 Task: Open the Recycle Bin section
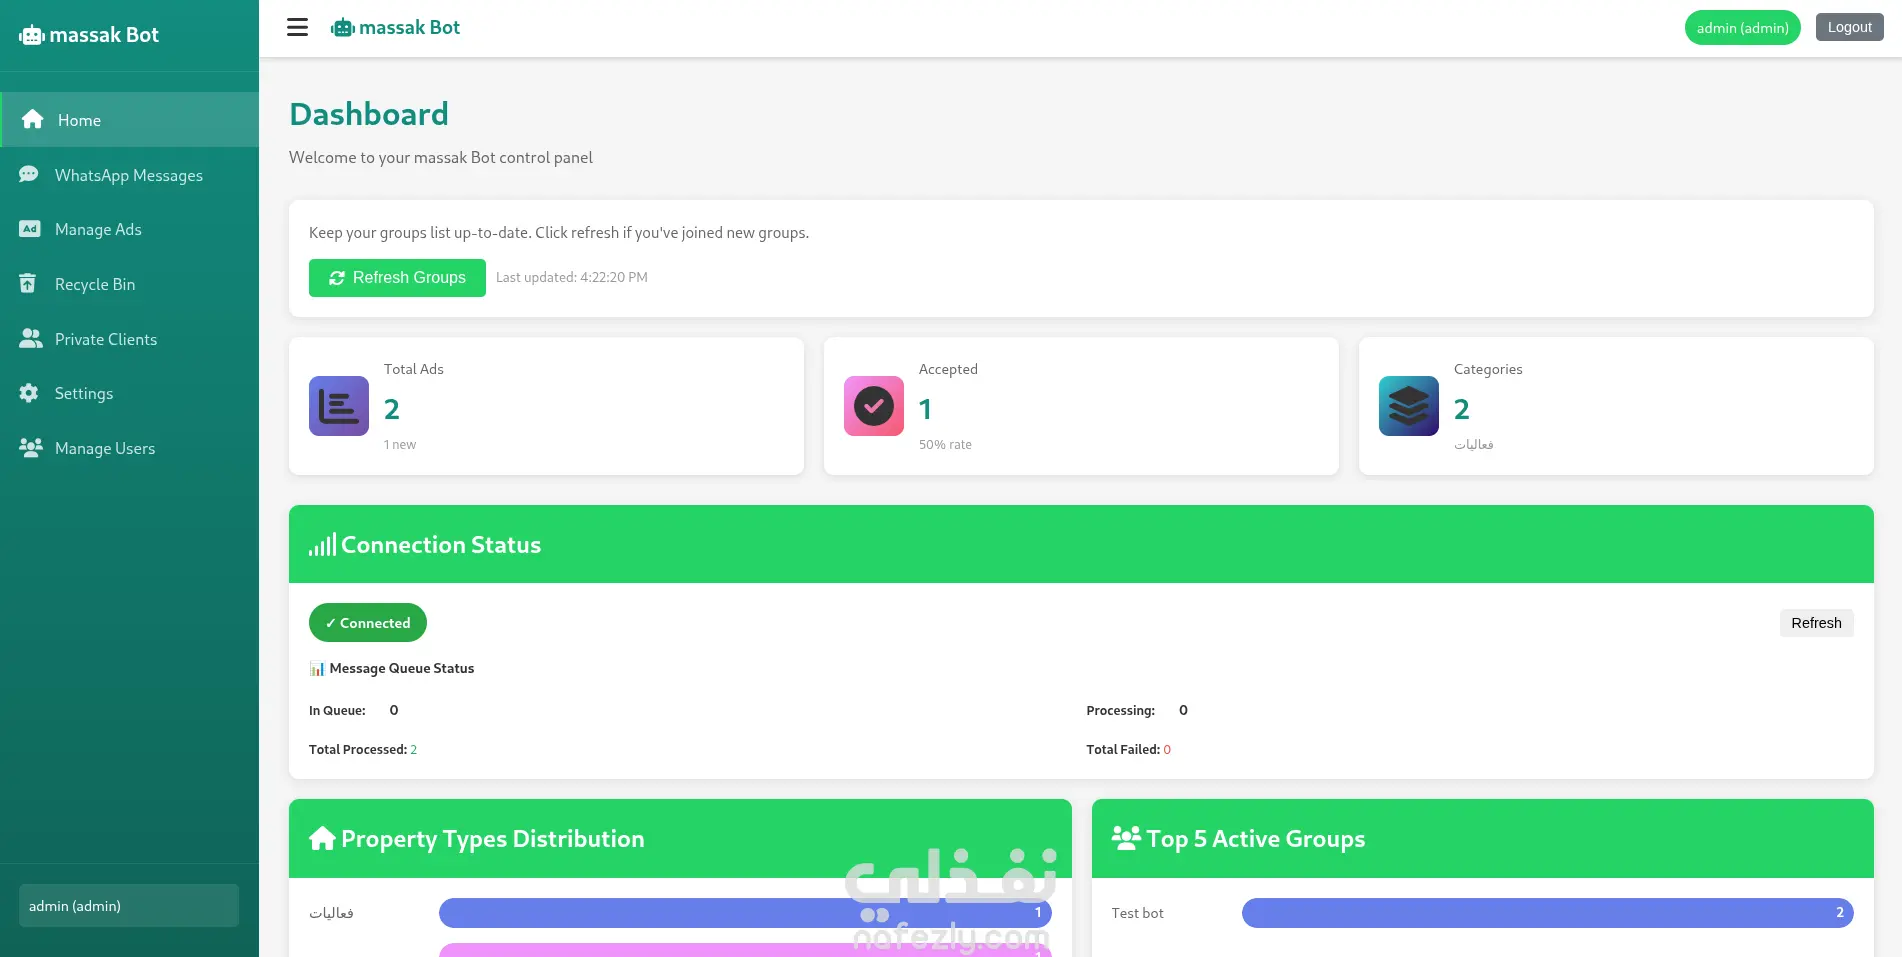point(130,284)
